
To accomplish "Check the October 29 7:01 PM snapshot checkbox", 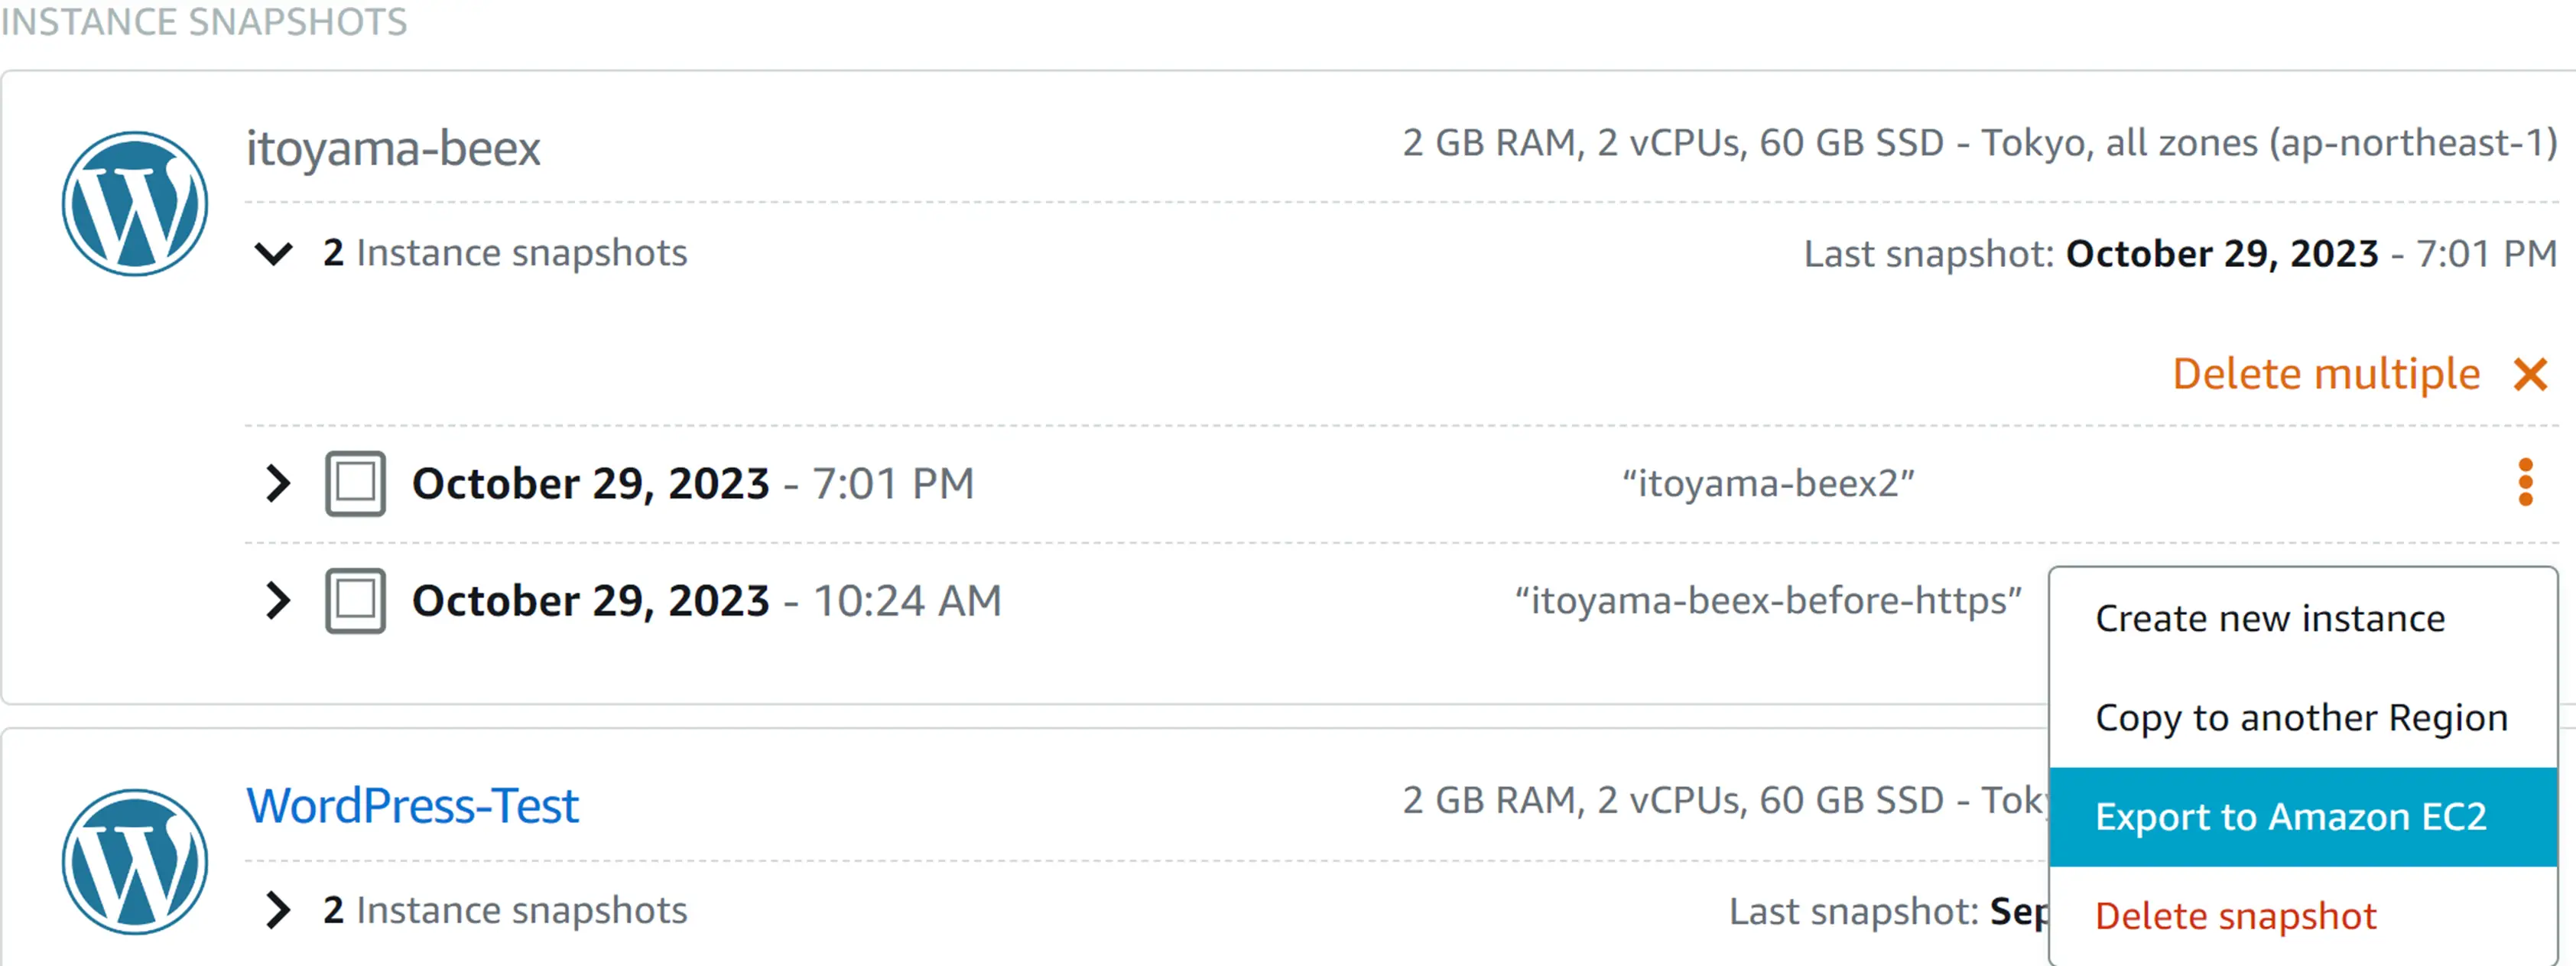I will [x=355, y=484].
